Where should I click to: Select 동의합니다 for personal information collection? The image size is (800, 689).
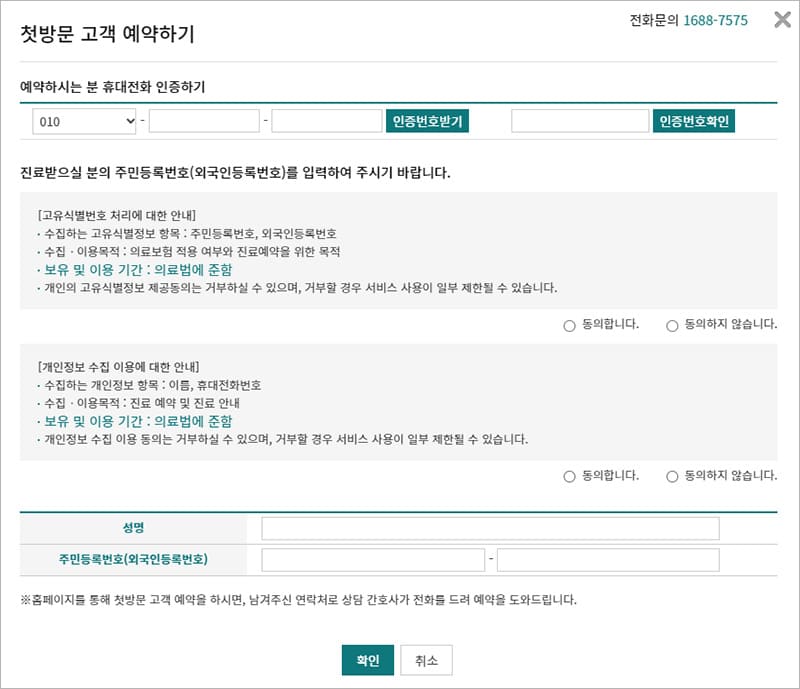pos(570,476)
